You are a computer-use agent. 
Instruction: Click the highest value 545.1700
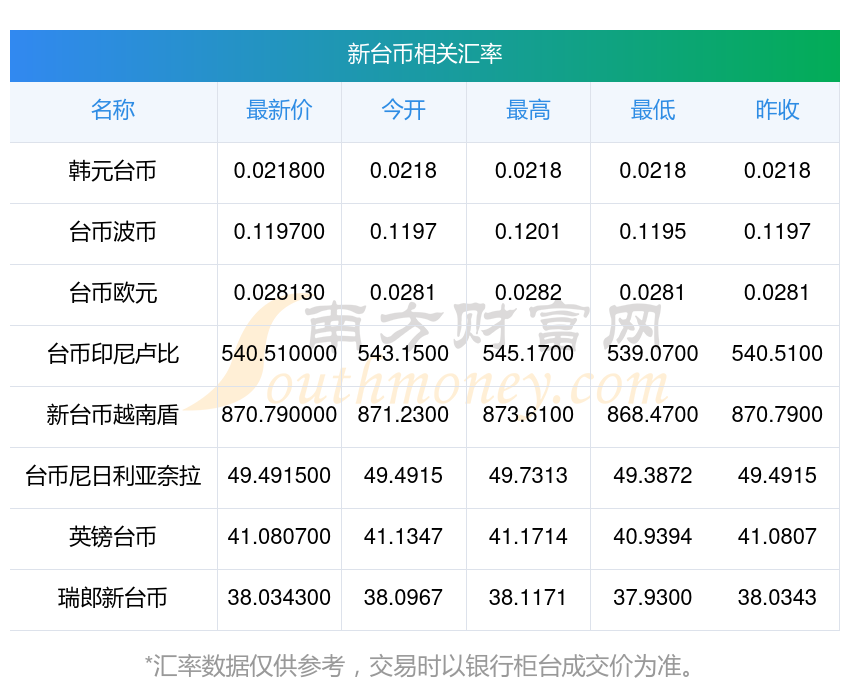click(x=528, y=354)
